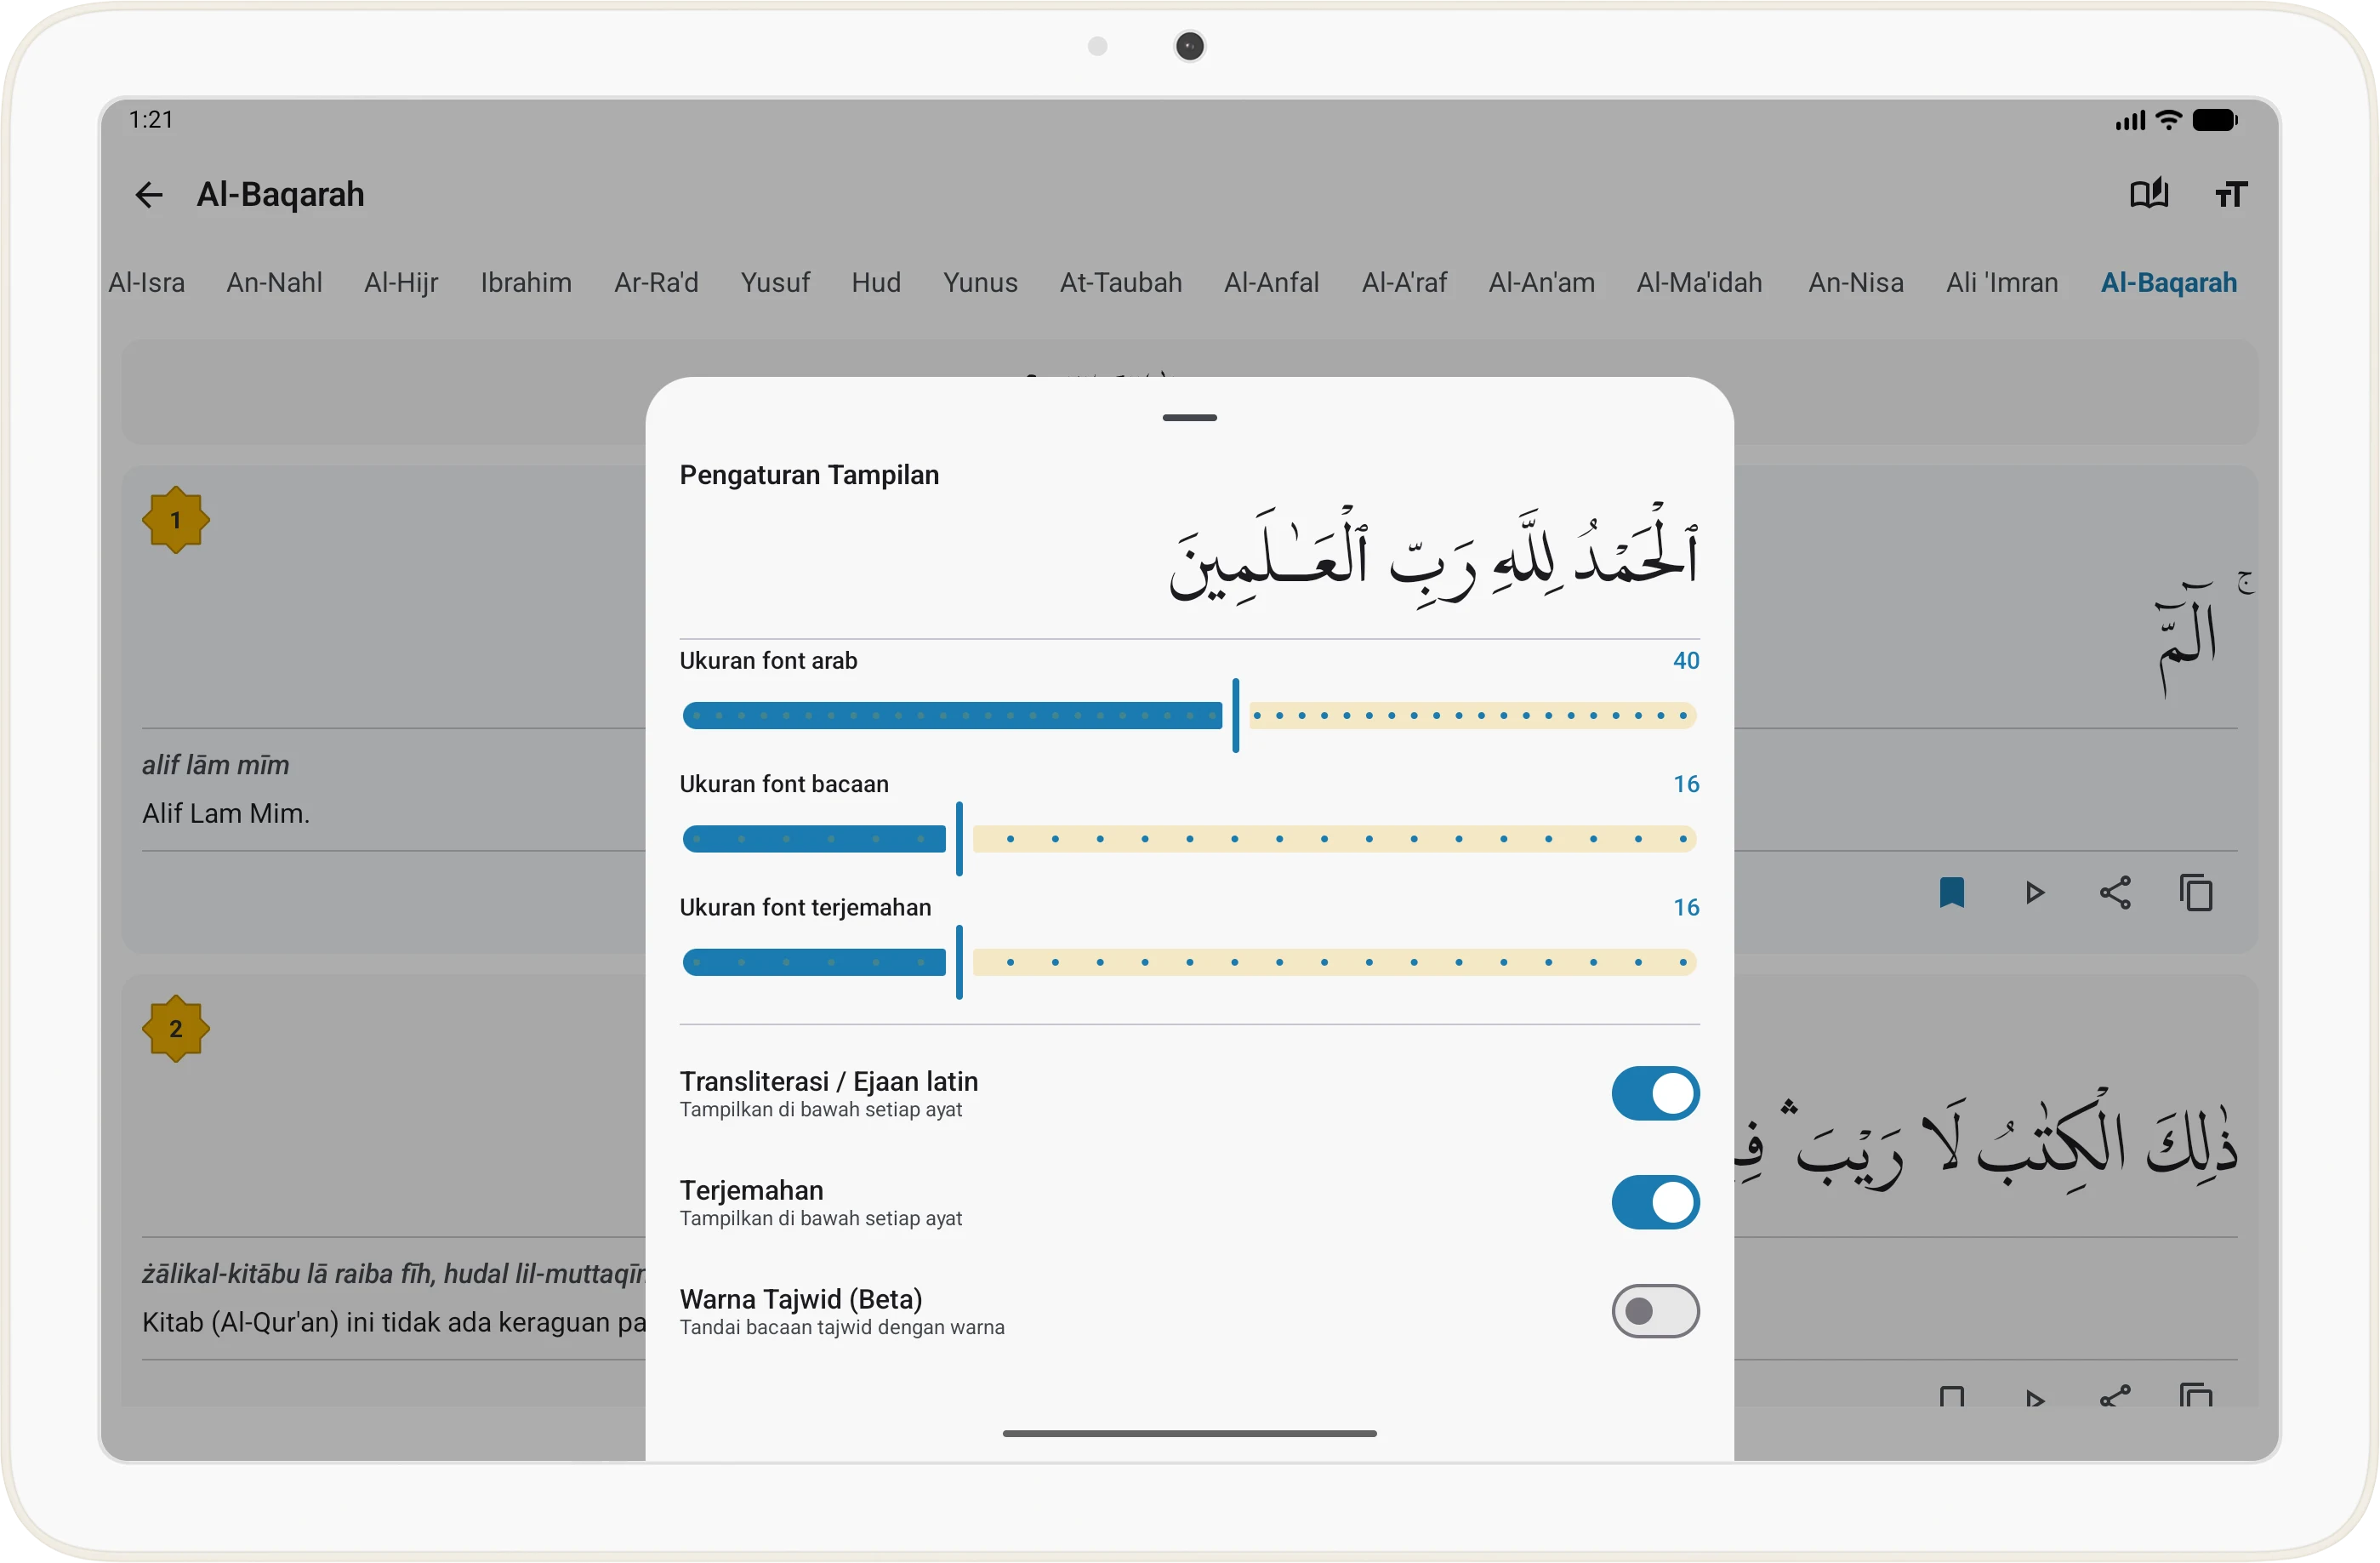Open the Yusuf surah tab
The width and height of the screenshot is (2380, 1563).
(775, 283)
